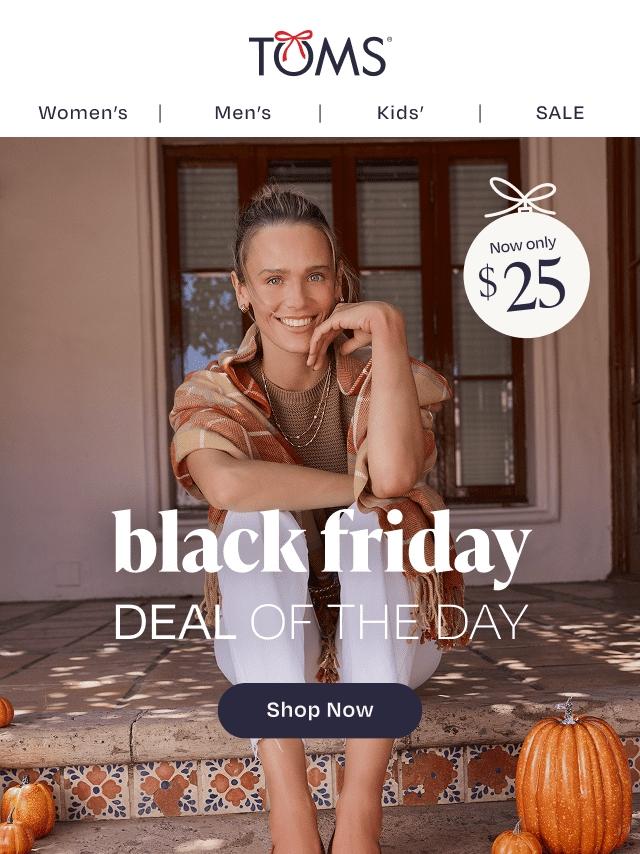Viewport: 640px width, 854px height.
Task: Click the red bow on the TOMS logo
Action: click(294, 42)
